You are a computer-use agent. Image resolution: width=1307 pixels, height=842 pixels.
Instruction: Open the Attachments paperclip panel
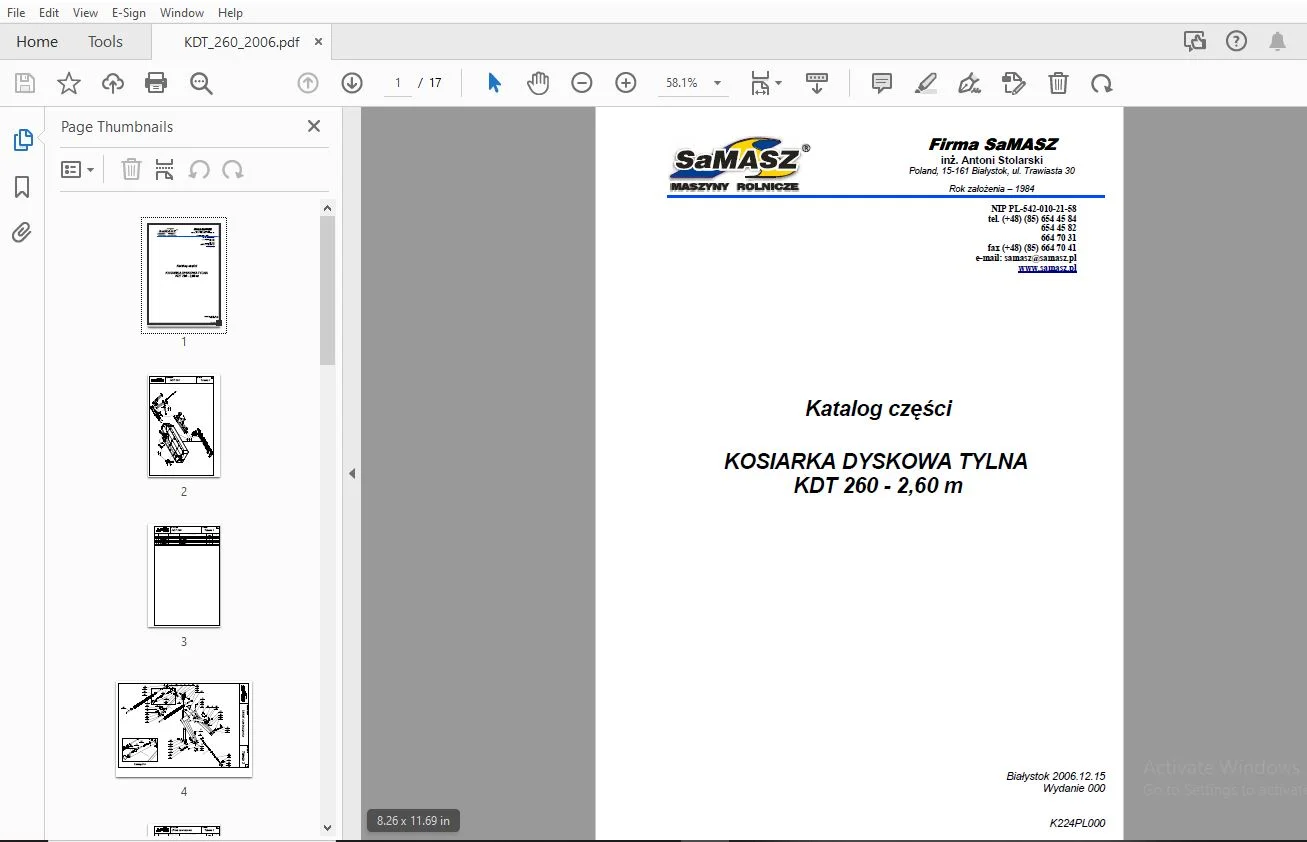click(x=22, y=233)
